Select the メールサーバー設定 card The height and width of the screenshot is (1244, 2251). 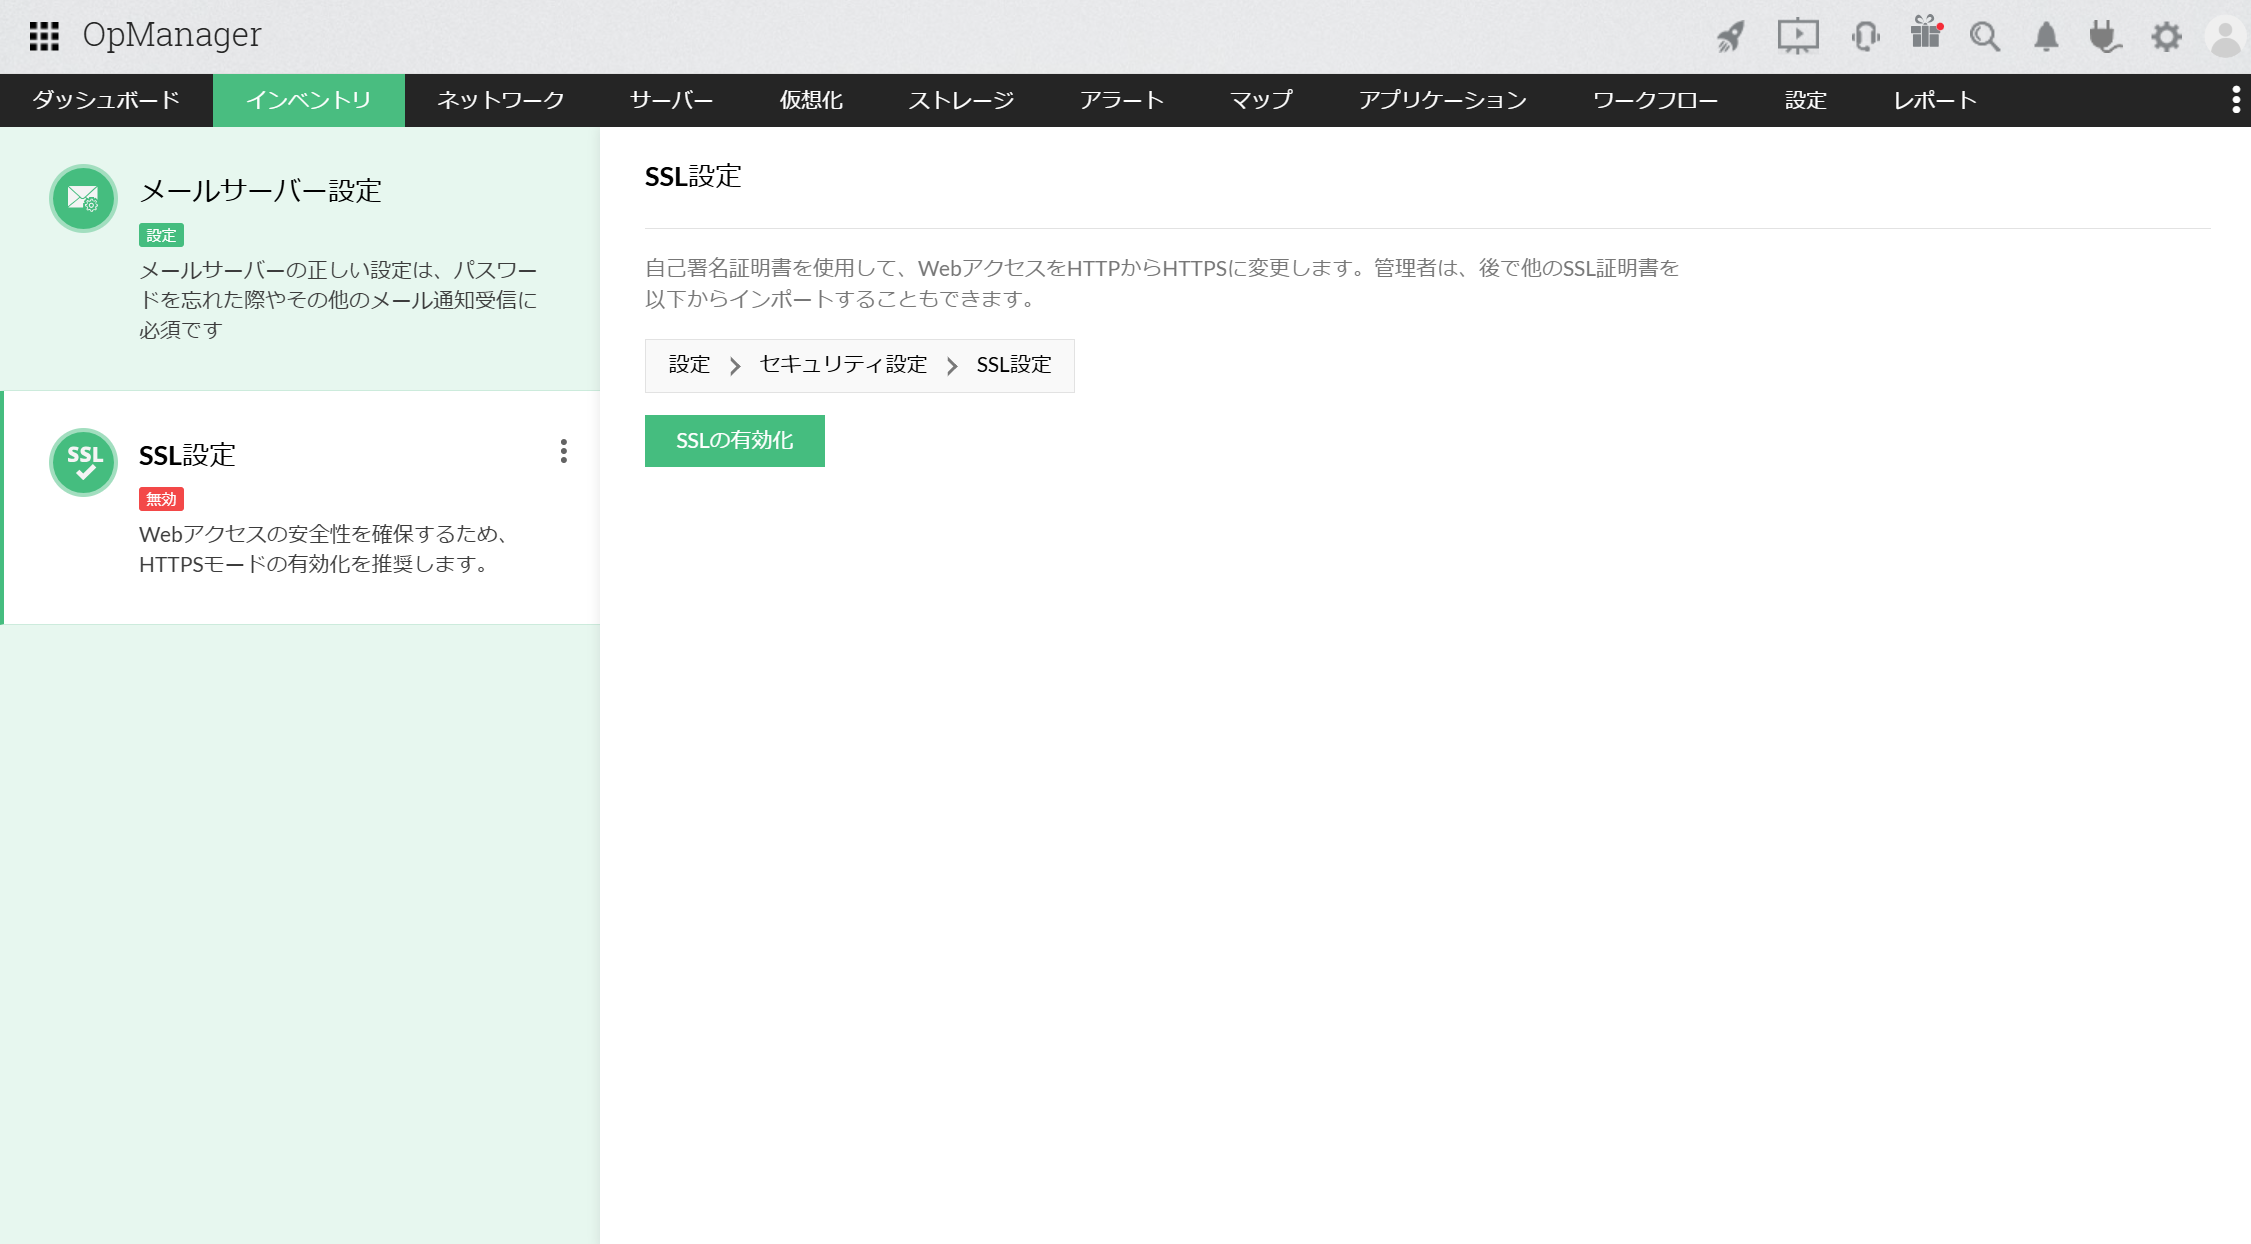pyautogui.click(x=300, y=258)
